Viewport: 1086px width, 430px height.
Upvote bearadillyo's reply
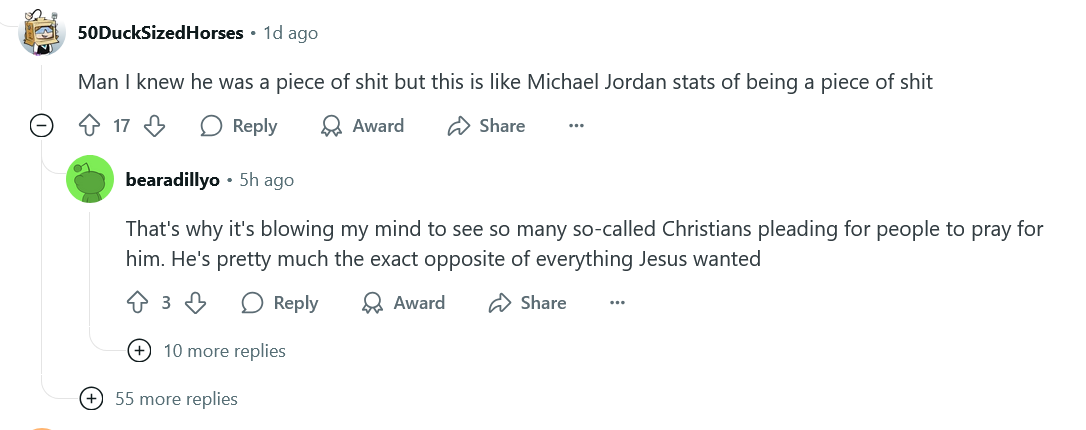pos(137,303)
